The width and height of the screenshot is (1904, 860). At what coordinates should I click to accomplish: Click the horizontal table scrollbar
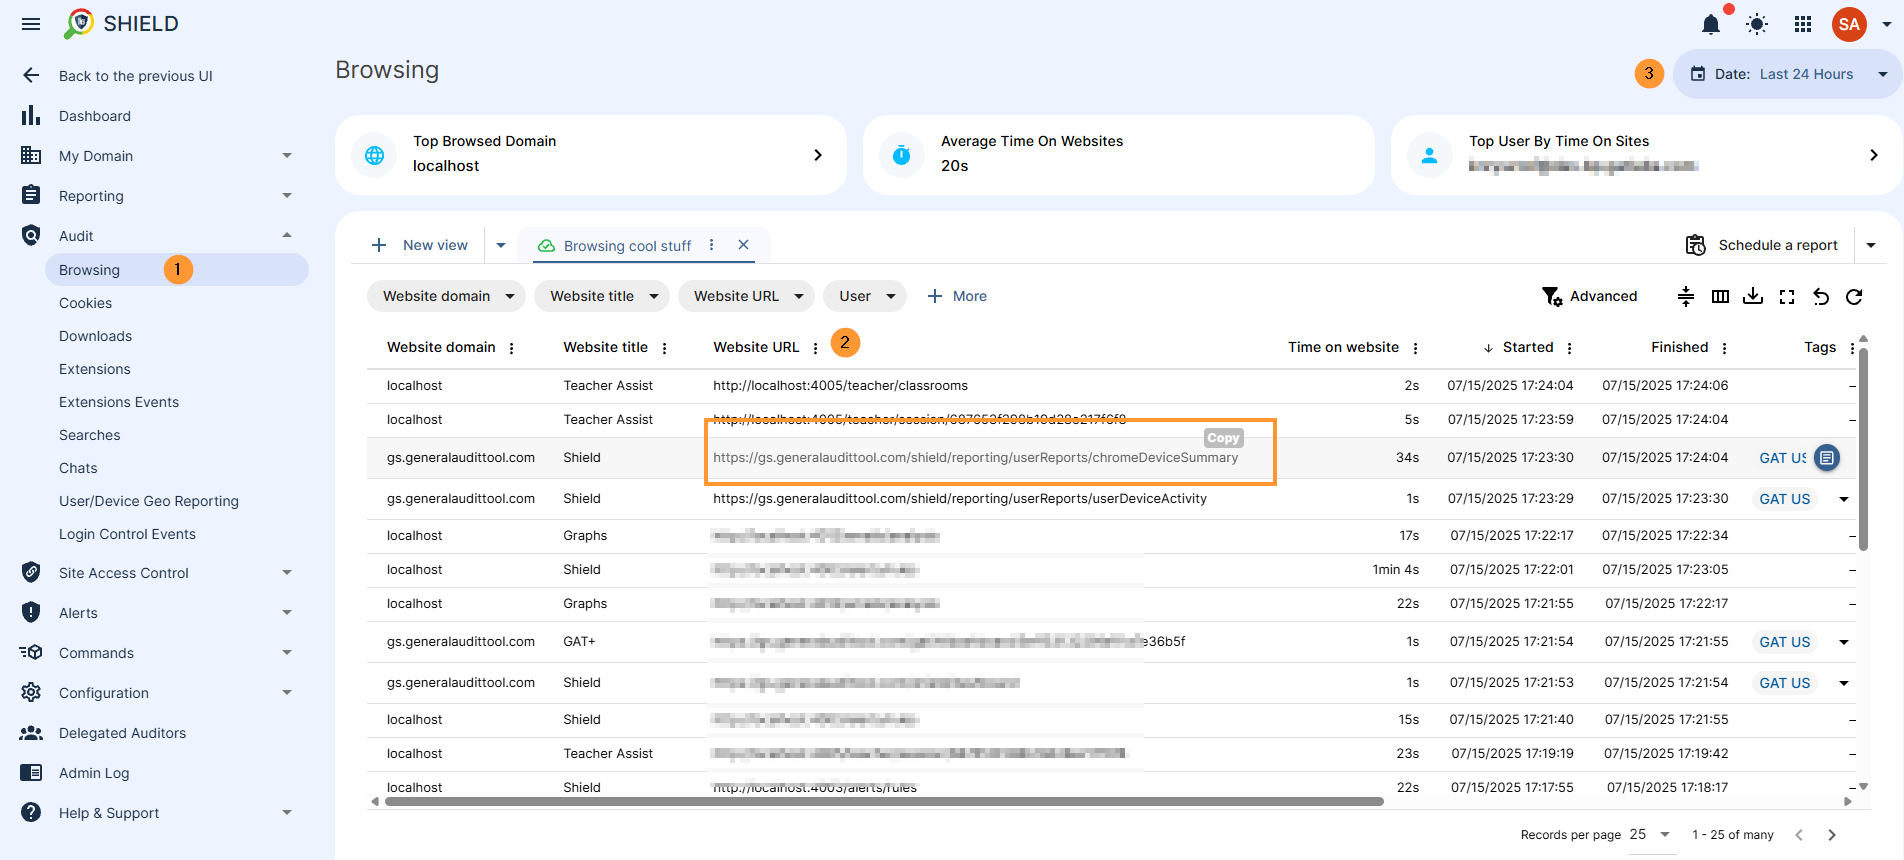884,802
